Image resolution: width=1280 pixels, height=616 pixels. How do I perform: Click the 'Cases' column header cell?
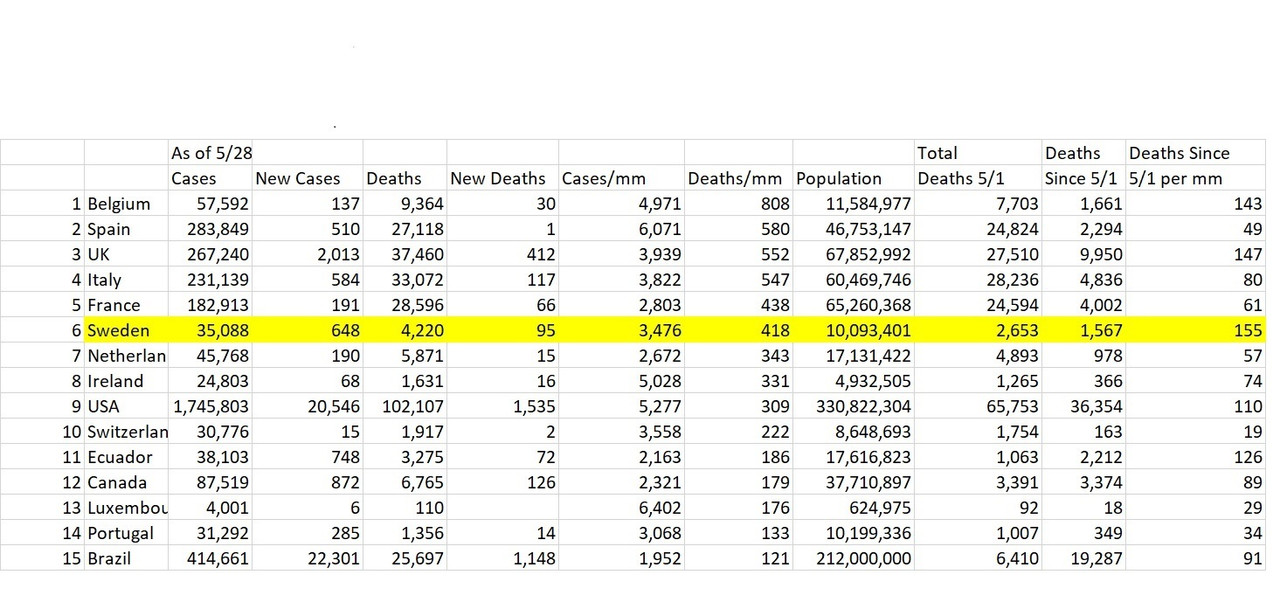click(x=210, y=178)
